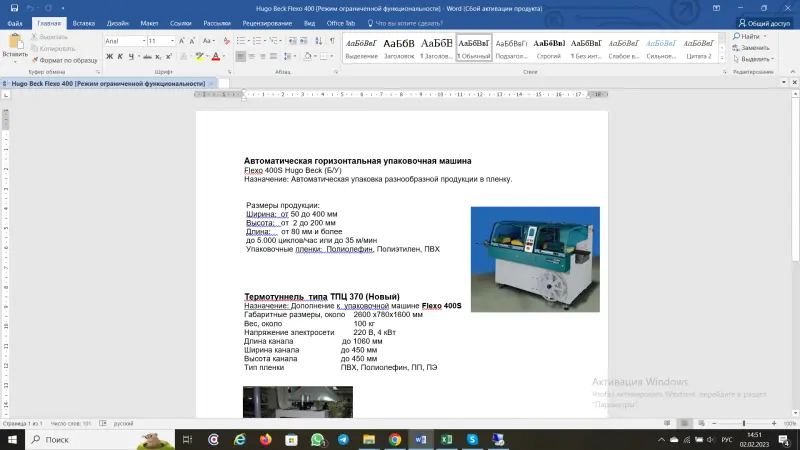Click the sort (A-Z) icon
Viewport: 800px width, 450px height.
[318, 41]
